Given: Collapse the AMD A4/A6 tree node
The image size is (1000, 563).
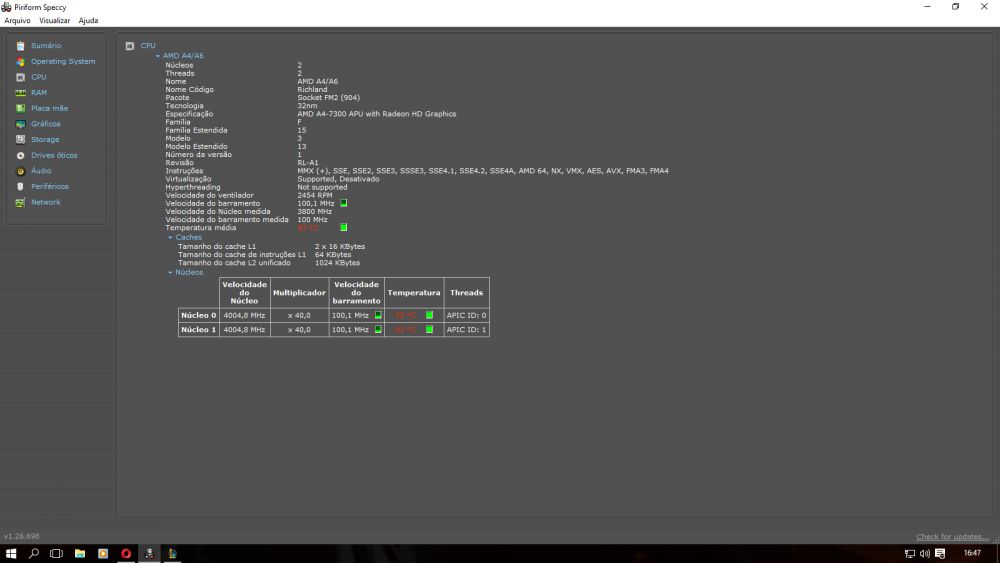Looking at the screenshot, I should coord(157,56).
